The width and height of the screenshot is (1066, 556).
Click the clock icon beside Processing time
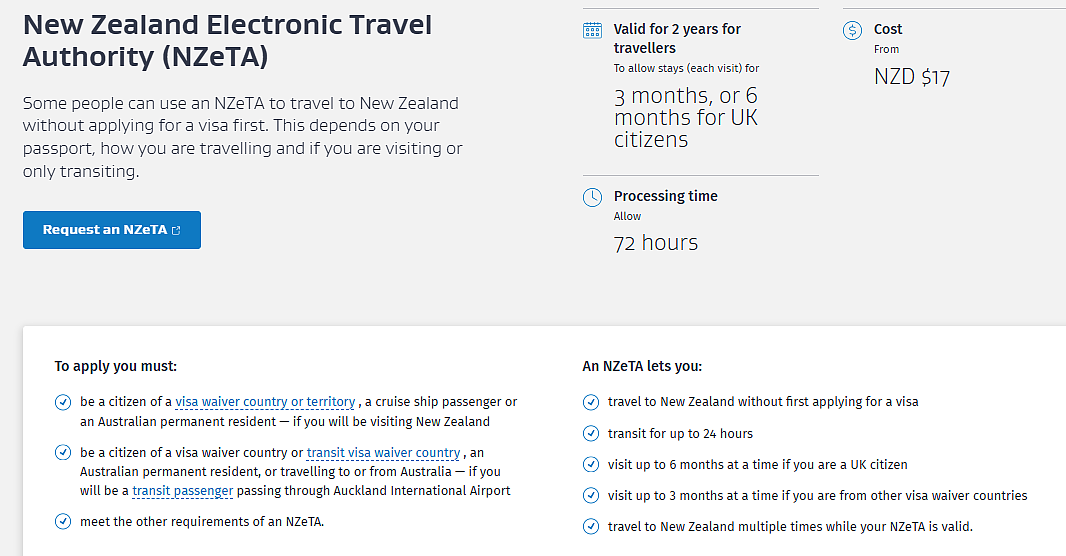(x=592, y=197)
